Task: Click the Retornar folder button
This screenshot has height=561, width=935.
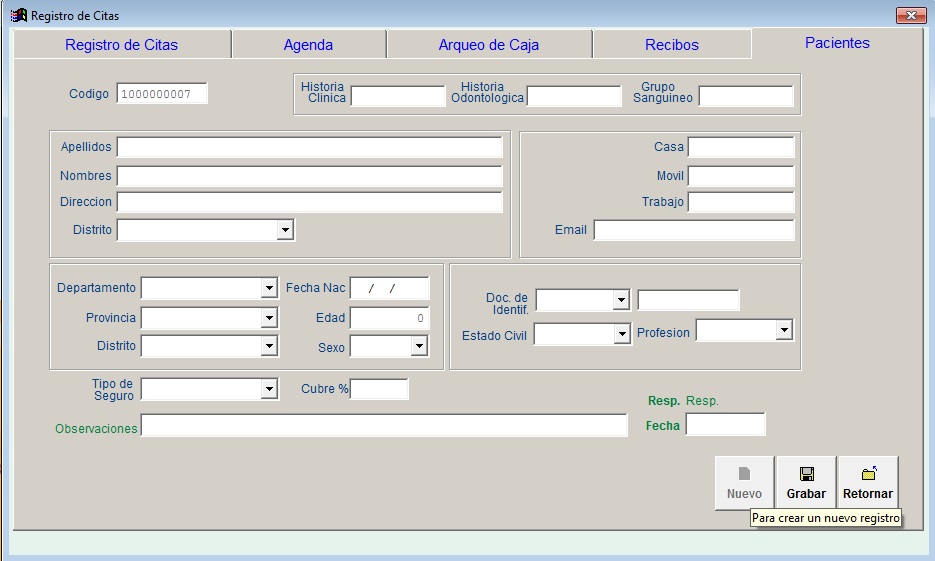Action: click(867, 483)
